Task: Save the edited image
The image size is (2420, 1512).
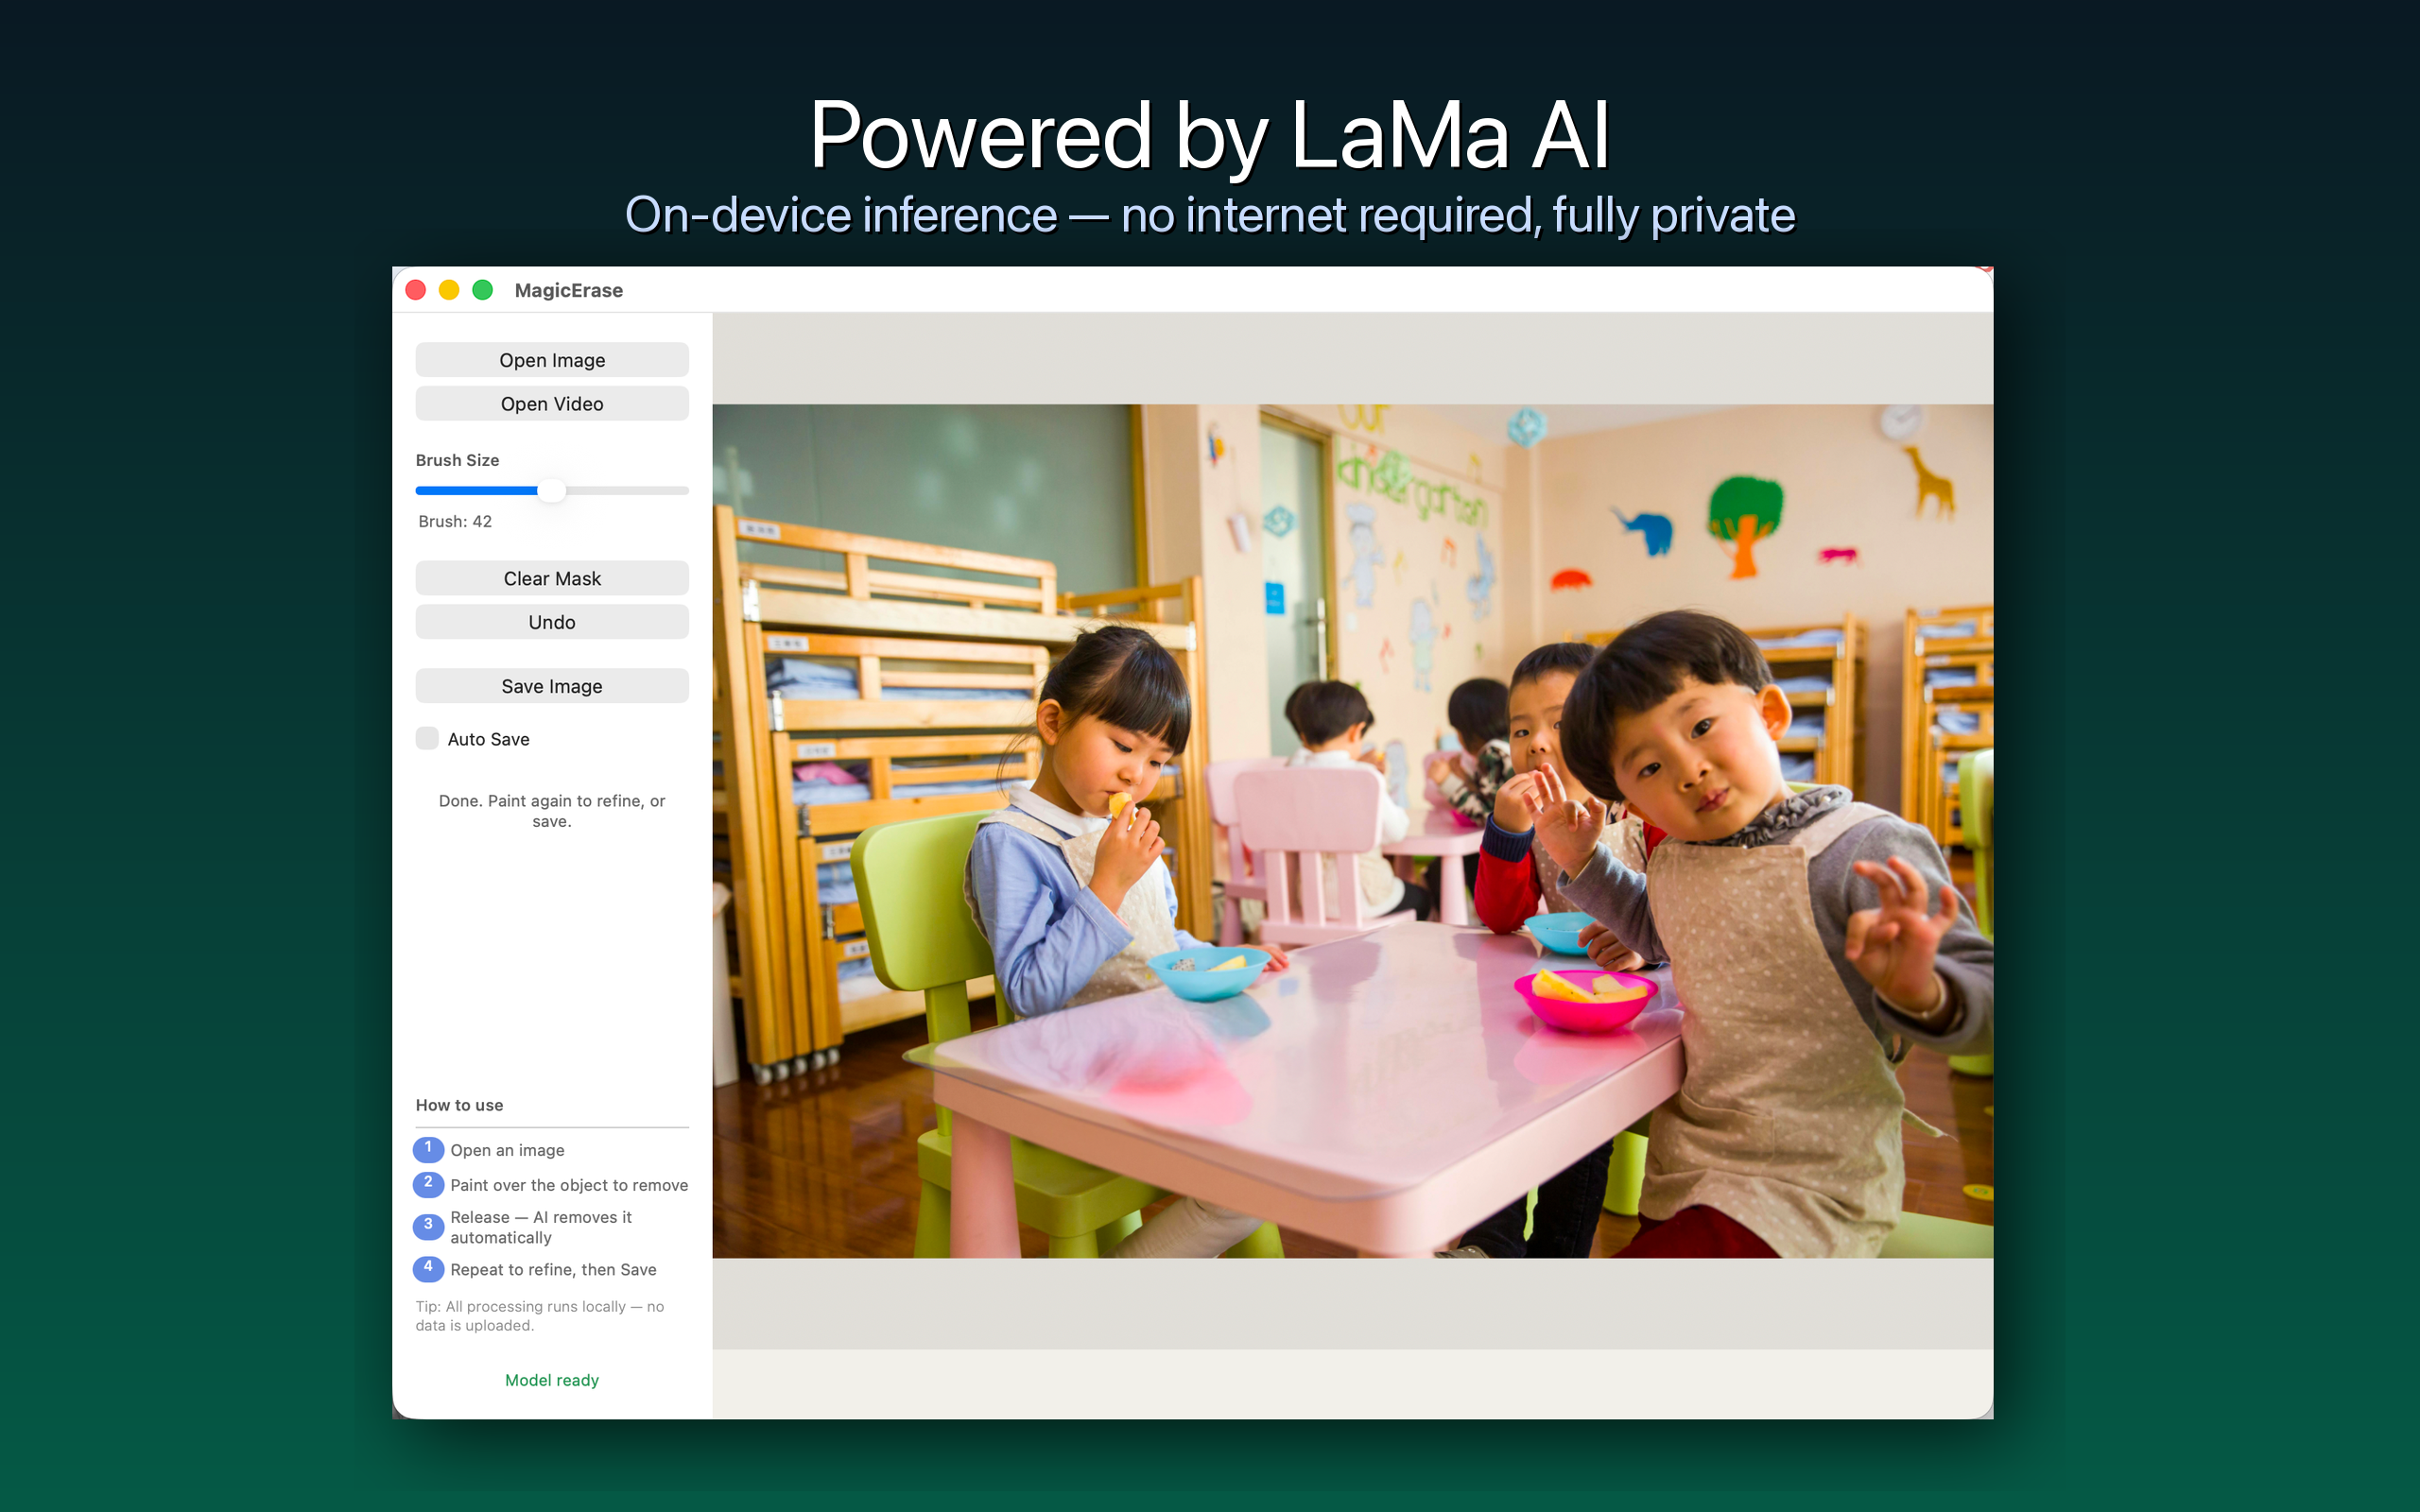Action: pyautogui.click(x=551, y=685)
